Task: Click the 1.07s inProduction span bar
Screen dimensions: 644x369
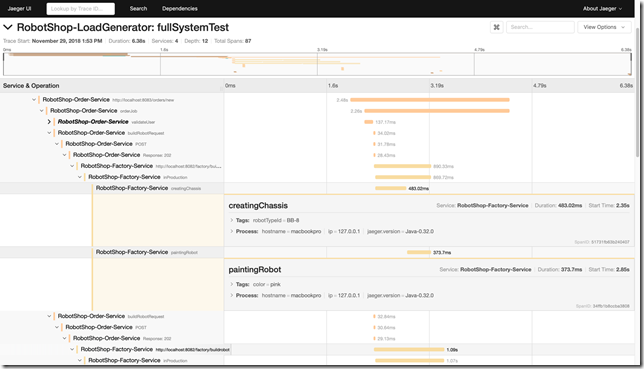Action: (409, 360)
